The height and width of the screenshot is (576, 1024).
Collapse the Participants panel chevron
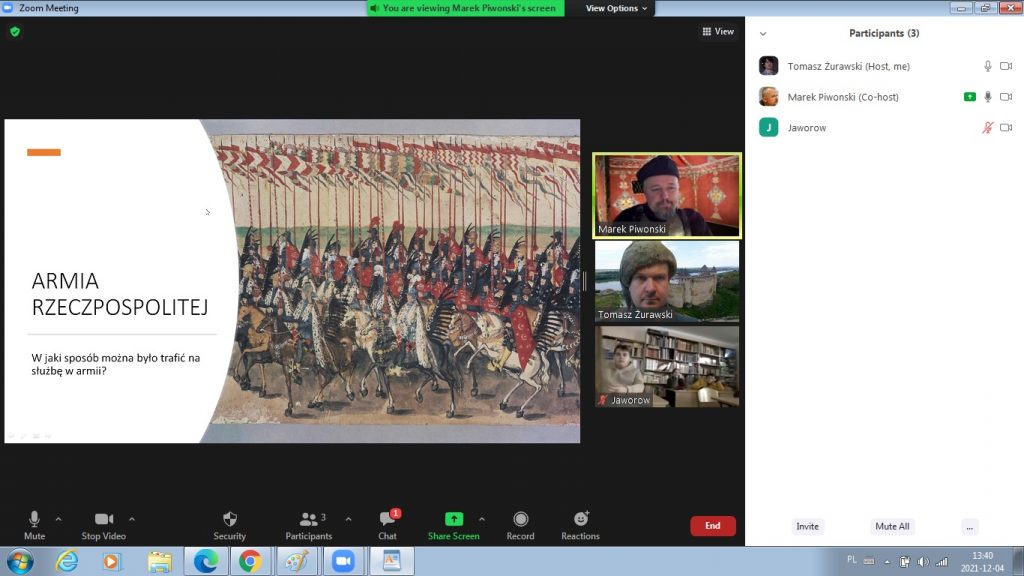pos(763,33)
